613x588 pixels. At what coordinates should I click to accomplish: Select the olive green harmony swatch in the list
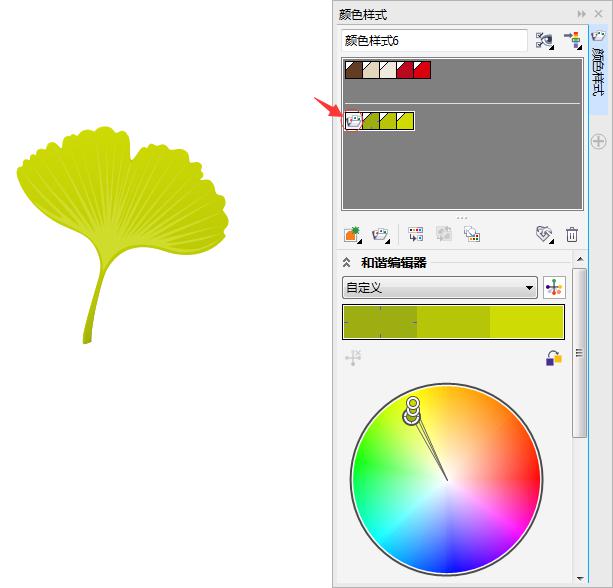tap(371, 121)
